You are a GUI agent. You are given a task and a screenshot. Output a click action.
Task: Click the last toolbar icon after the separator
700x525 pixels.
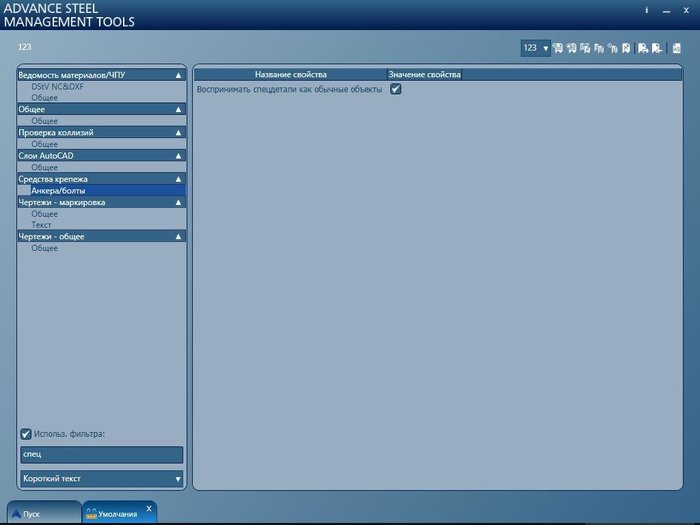[x=677, y=48]
